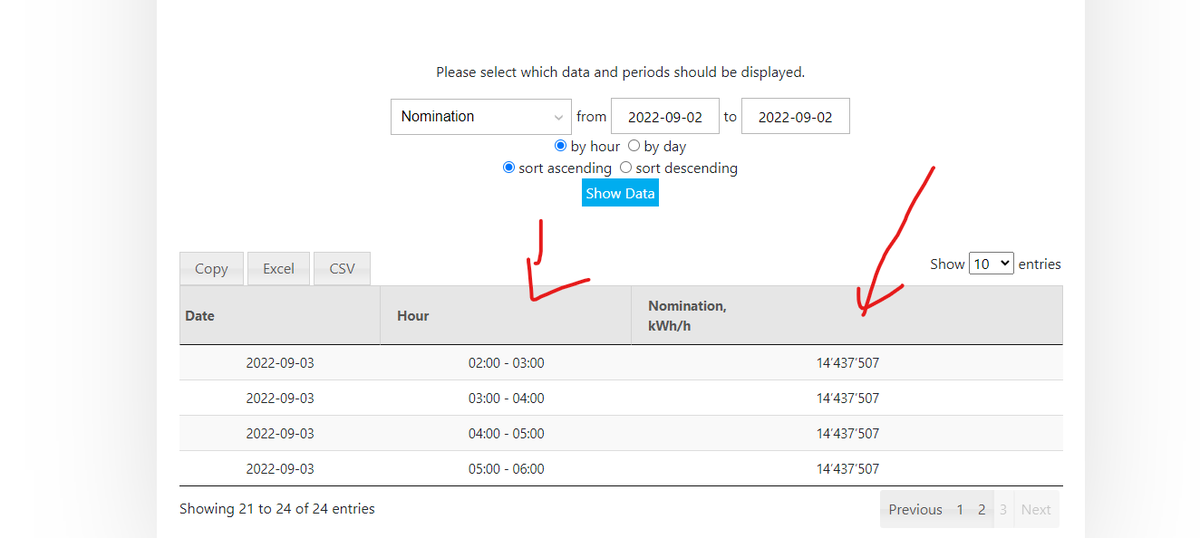Image resolution: width=1200 pixels, height=538 pixels.
Task: Go to page 2 of results
Action: point(982,510)
